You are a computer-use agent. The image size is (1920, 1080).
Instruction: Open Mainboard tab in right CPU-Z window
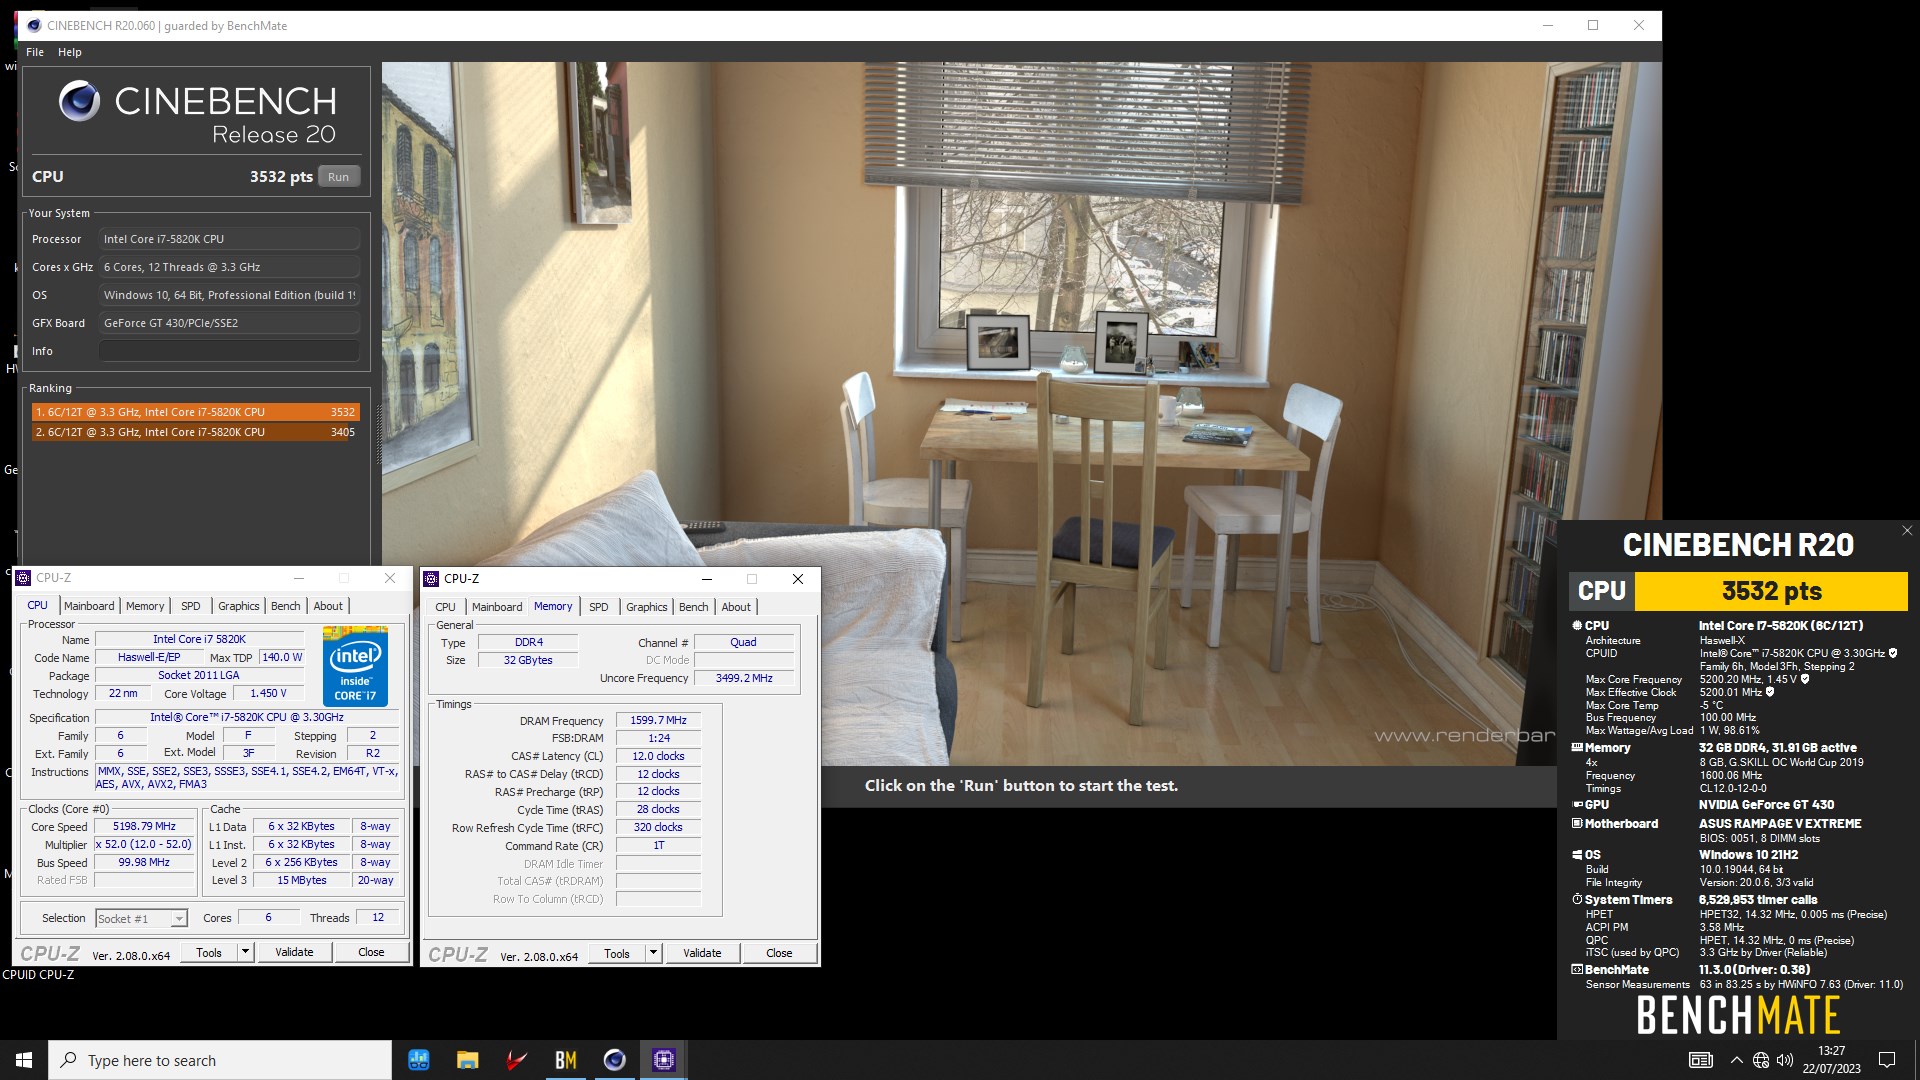497,607
